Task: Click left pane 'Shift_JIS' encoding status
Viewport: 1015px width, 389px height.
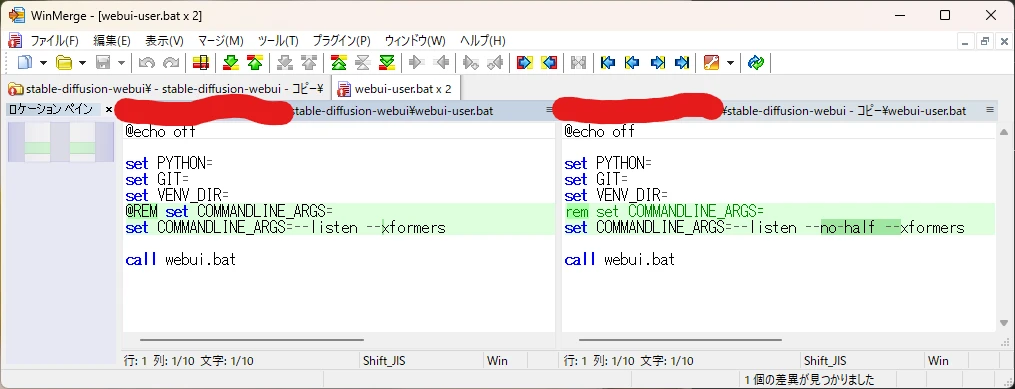Action: [384, 361]
